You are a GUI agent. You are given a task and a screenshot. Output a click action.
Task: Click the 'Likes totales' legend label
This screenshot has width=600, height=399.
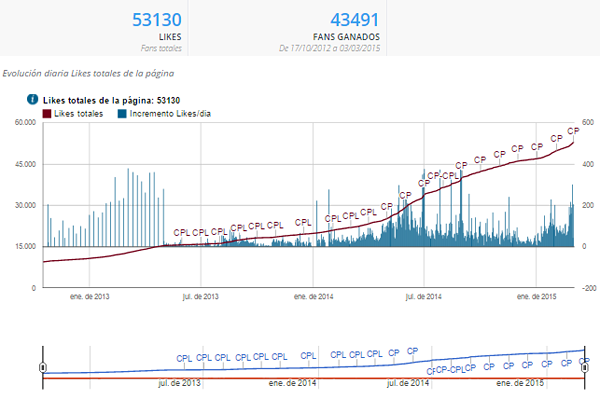coord(78,114)
